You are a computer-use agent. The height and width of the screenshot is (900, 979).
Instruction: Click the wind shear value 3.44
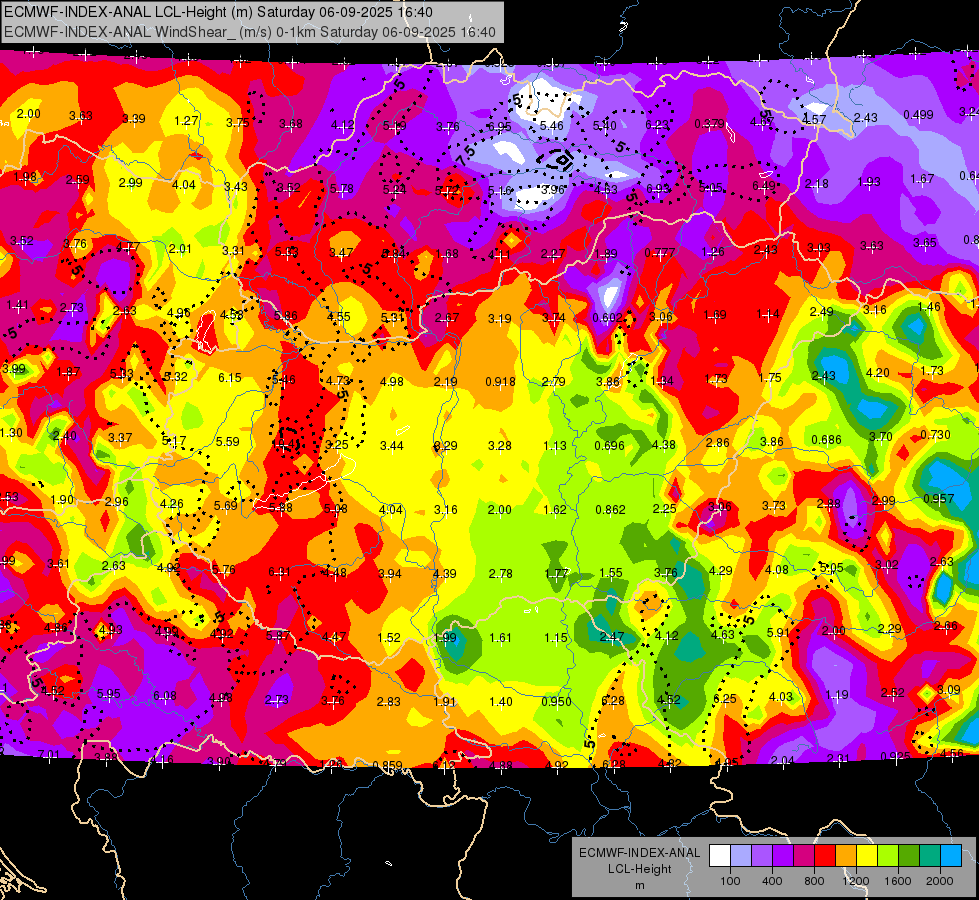pos(392,446)
